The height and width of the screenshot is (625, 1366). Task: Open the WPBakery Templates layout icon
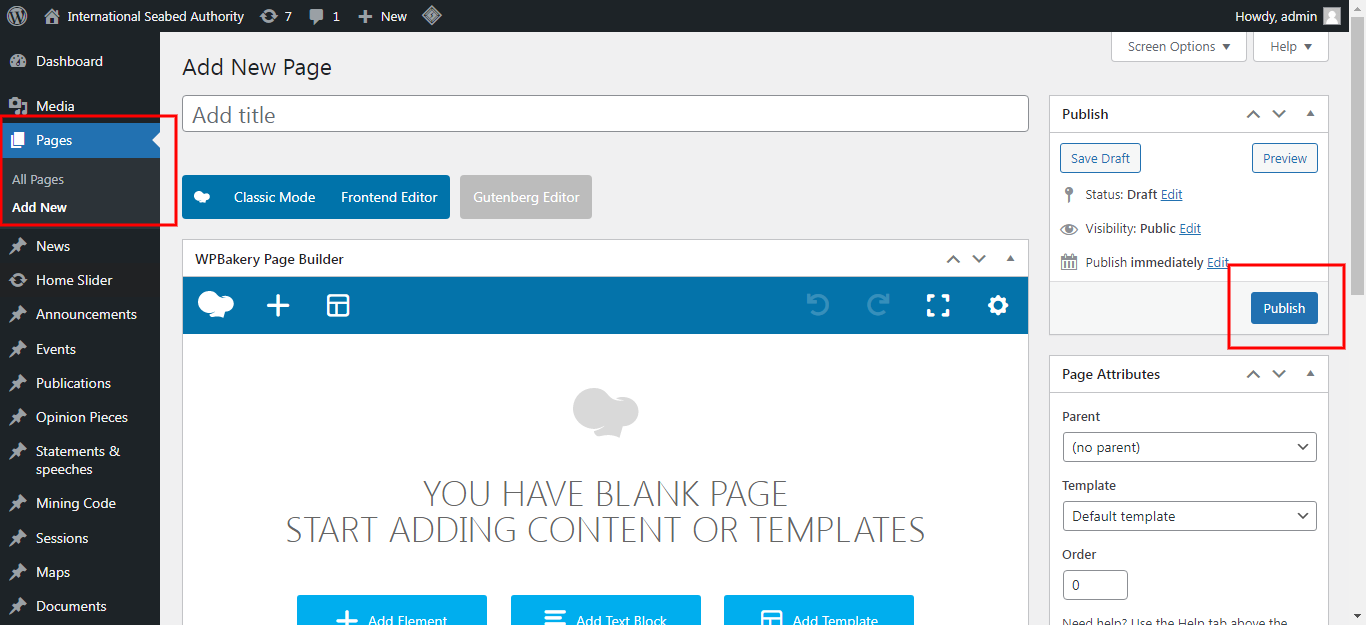[x=338, y=306]
